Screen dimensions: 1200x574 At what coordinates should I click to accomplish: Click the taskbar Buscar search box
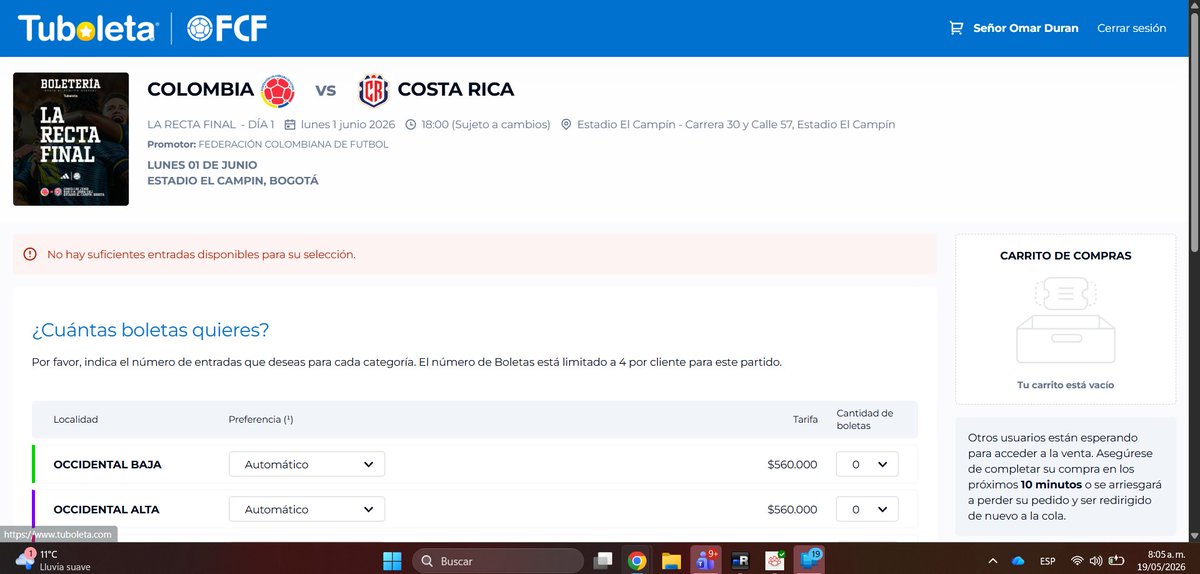click(x=497, y=560)
